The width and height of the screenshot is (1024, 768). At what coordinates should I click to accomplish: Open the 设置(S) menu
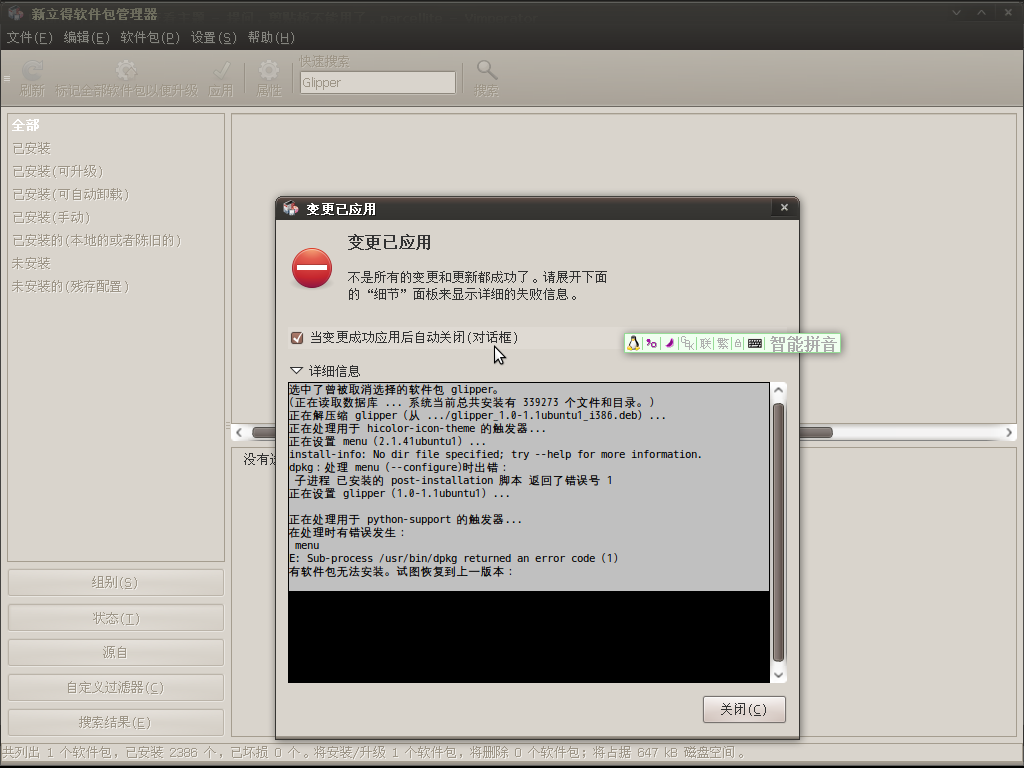coord(214,38)
